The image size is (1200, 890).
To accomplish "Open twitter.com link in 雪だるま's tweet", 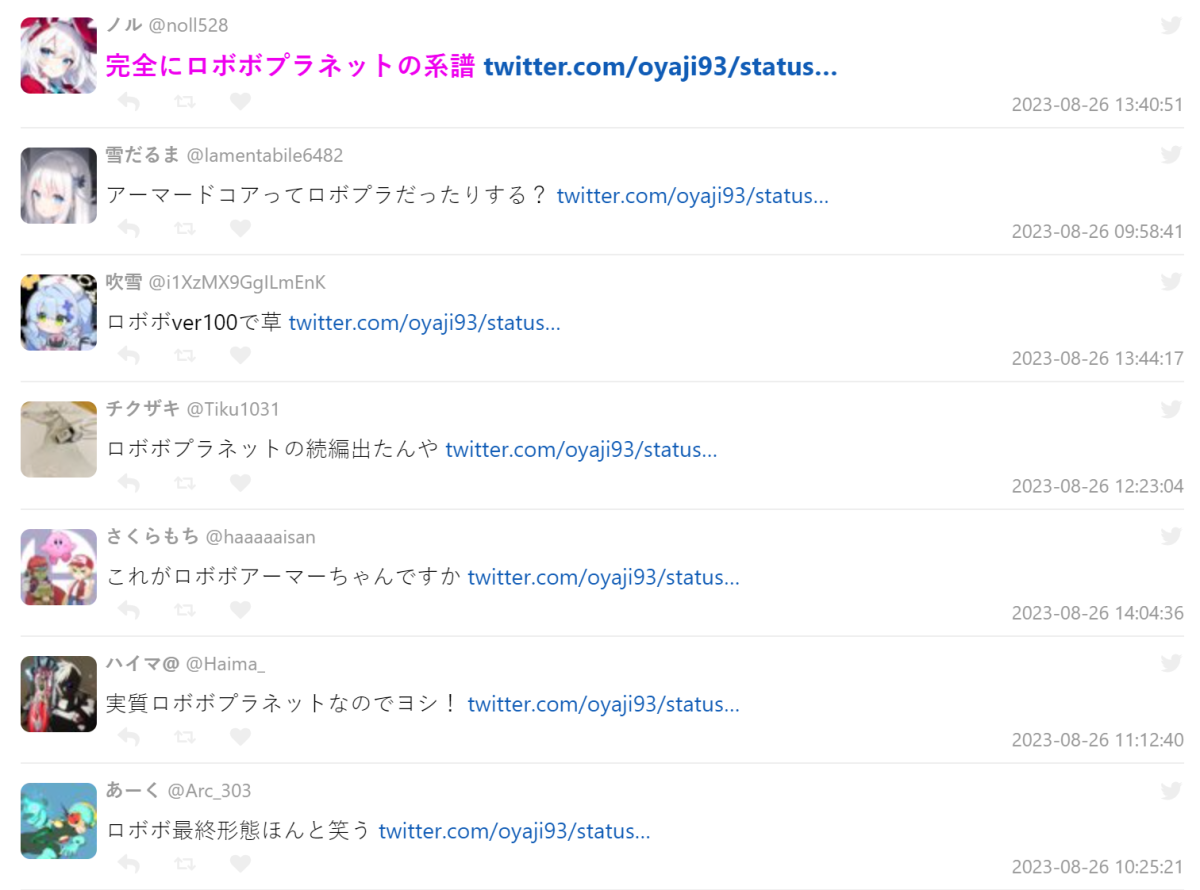I will (x=692, y=196).
